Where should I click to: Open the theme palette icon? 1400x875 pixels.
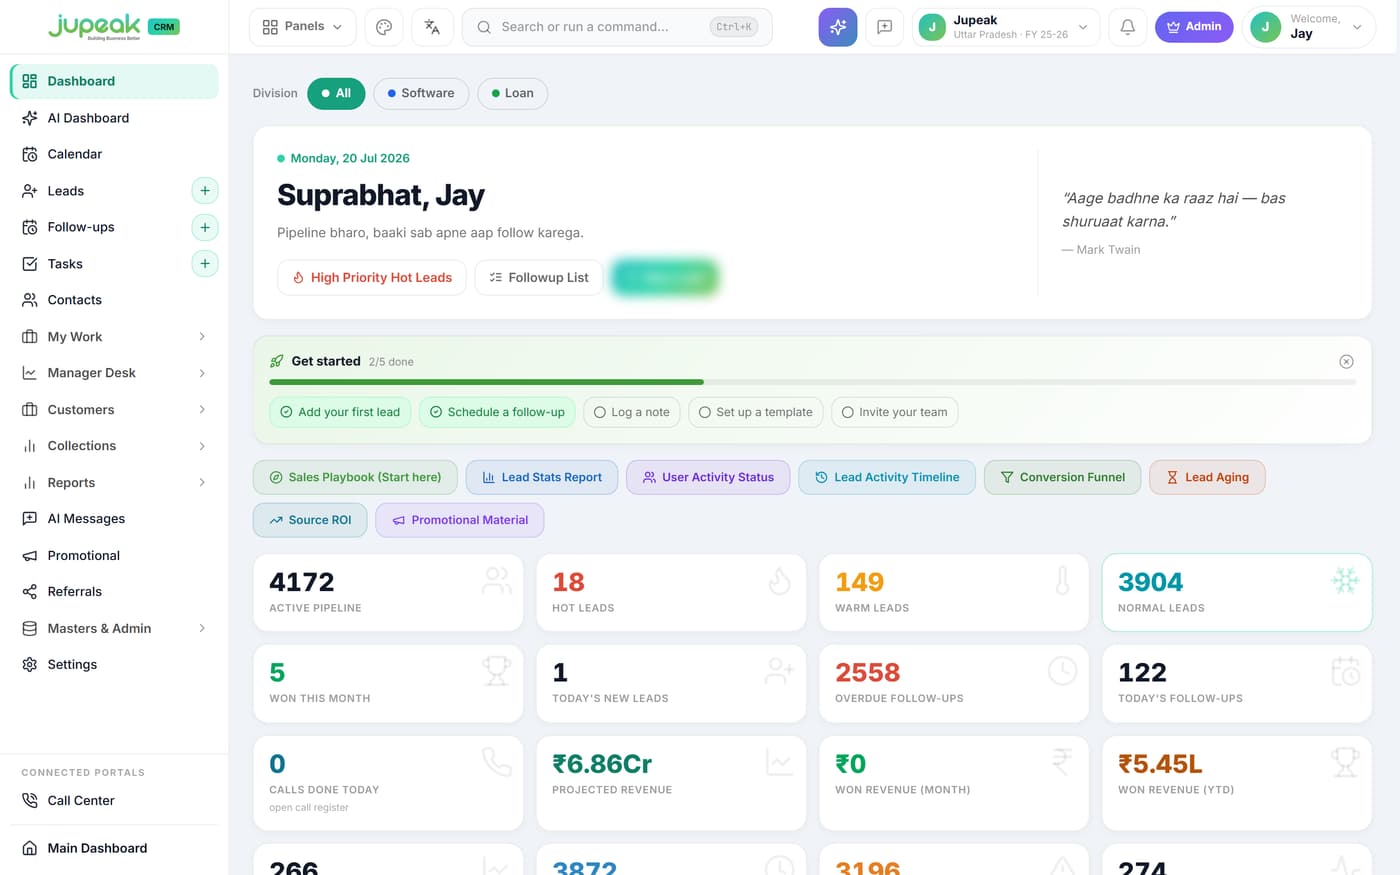pyautogui.click(x=384, y=27)
